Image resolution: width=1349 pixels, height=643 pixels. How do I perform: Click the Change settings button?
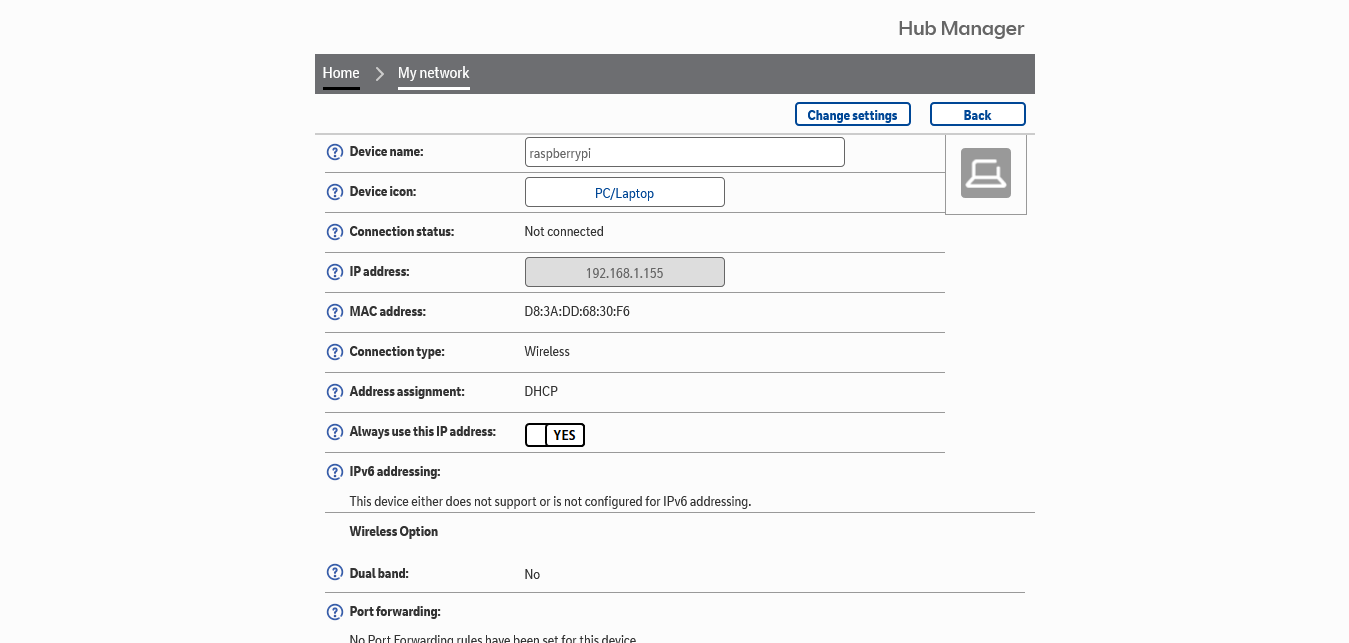(853, 115)
